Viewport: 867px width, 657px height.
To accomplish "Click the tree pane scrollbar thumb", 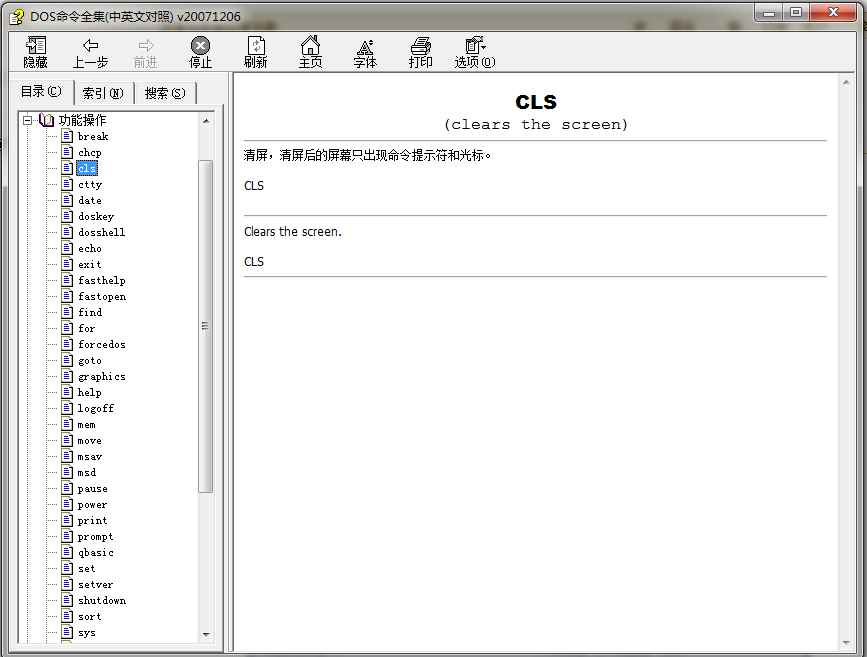I will pyautogui.click(x=206, y=326).
